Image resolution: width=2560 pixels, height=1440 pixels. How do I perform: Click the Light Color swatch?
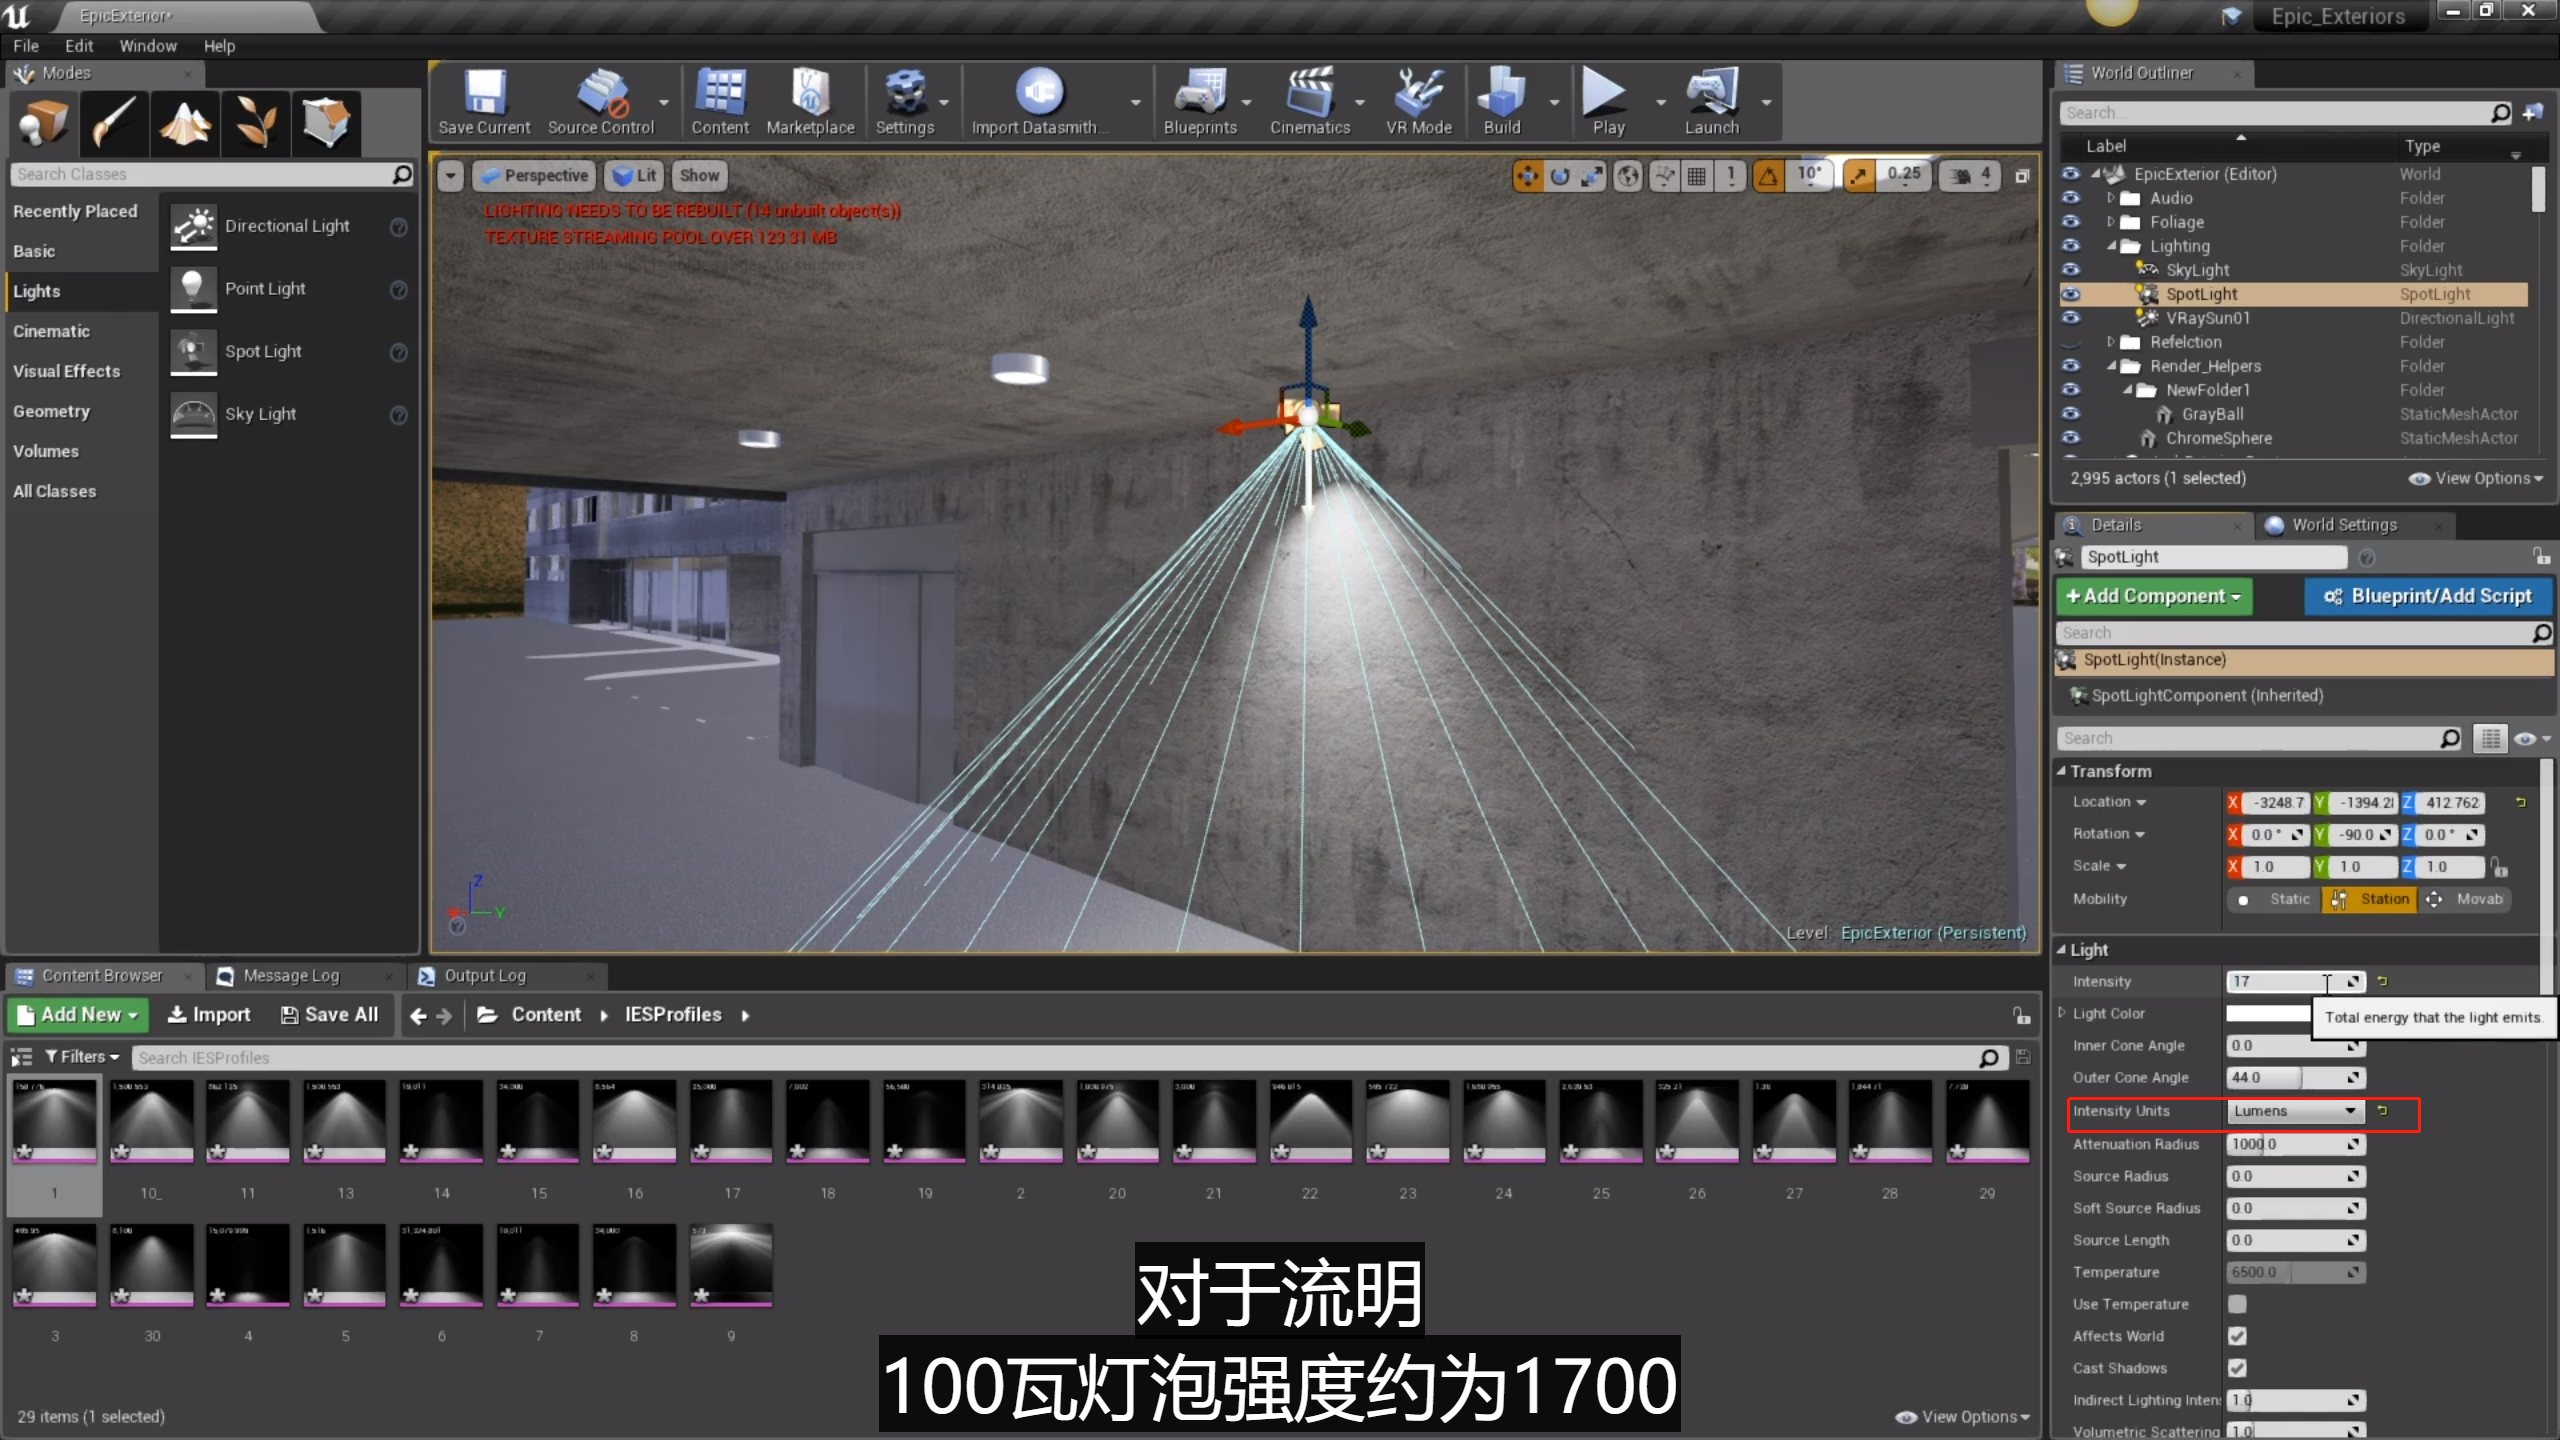[2268, 1013]
